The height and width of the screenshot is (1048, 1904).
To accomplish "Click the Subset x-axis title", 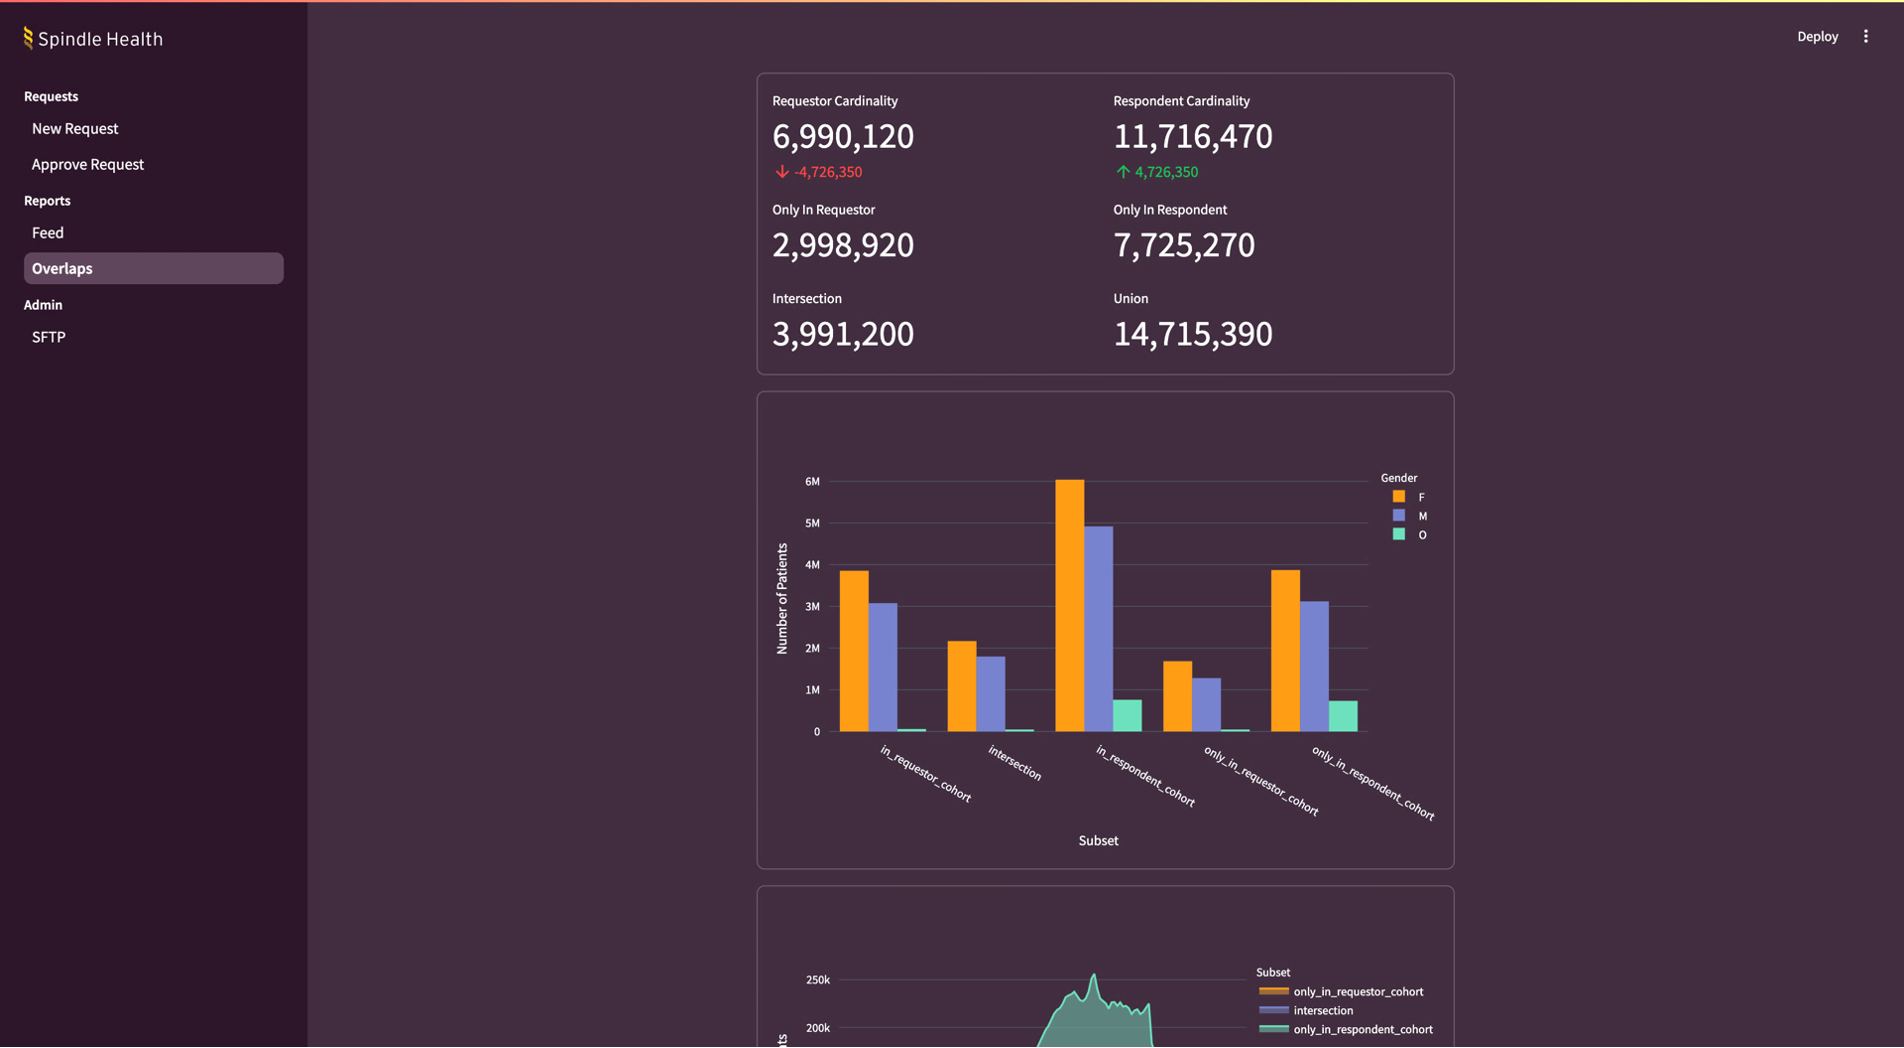I will coord(1098,841).
